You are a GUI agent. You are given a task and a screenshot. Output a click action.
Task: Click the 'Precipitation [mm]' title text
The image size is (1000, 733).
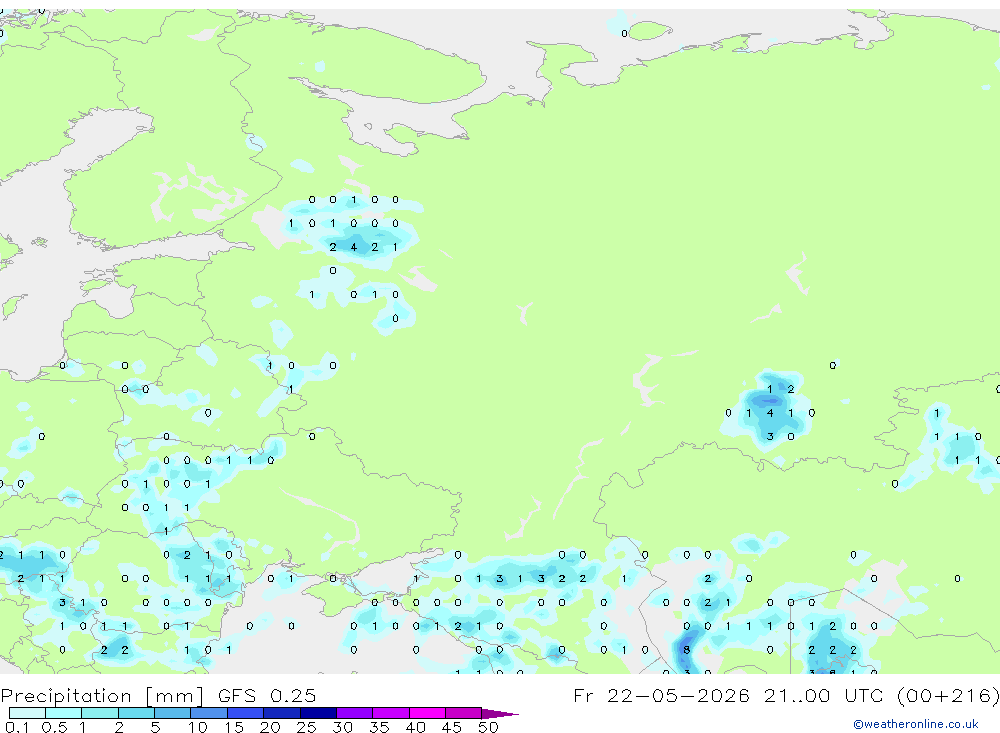point(102,696)
